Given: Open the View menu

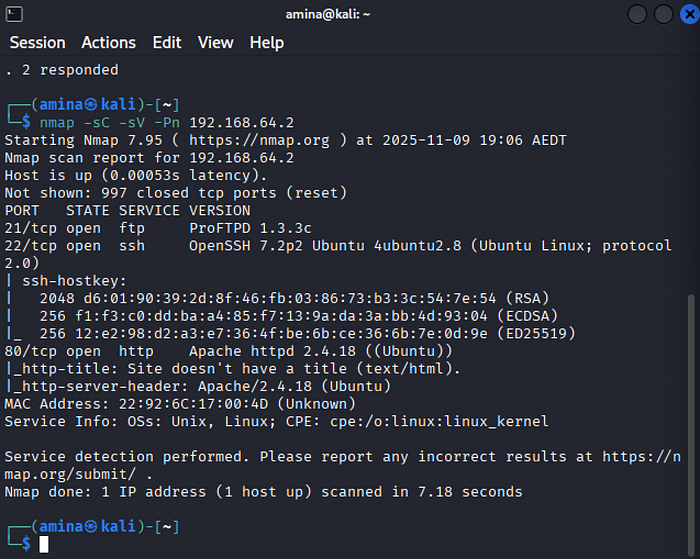Looking at the screenshot, I should pyautogui.click(x=215, y=43).
